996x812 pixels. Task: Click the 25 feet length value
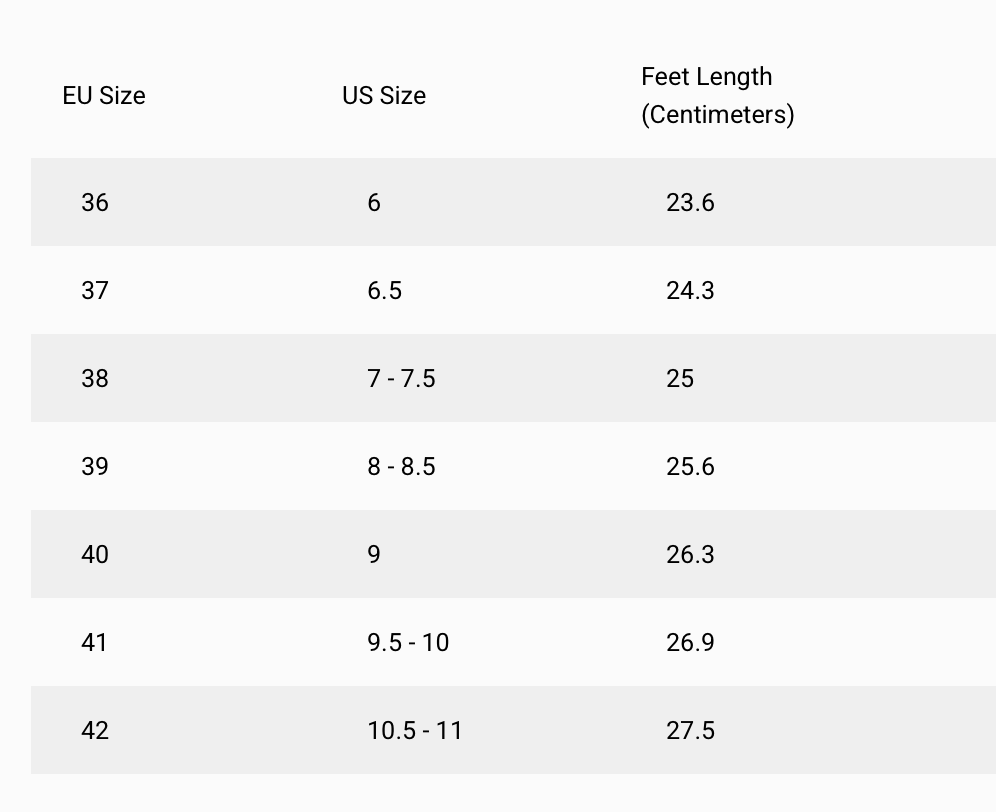click(x=680, y=379)
